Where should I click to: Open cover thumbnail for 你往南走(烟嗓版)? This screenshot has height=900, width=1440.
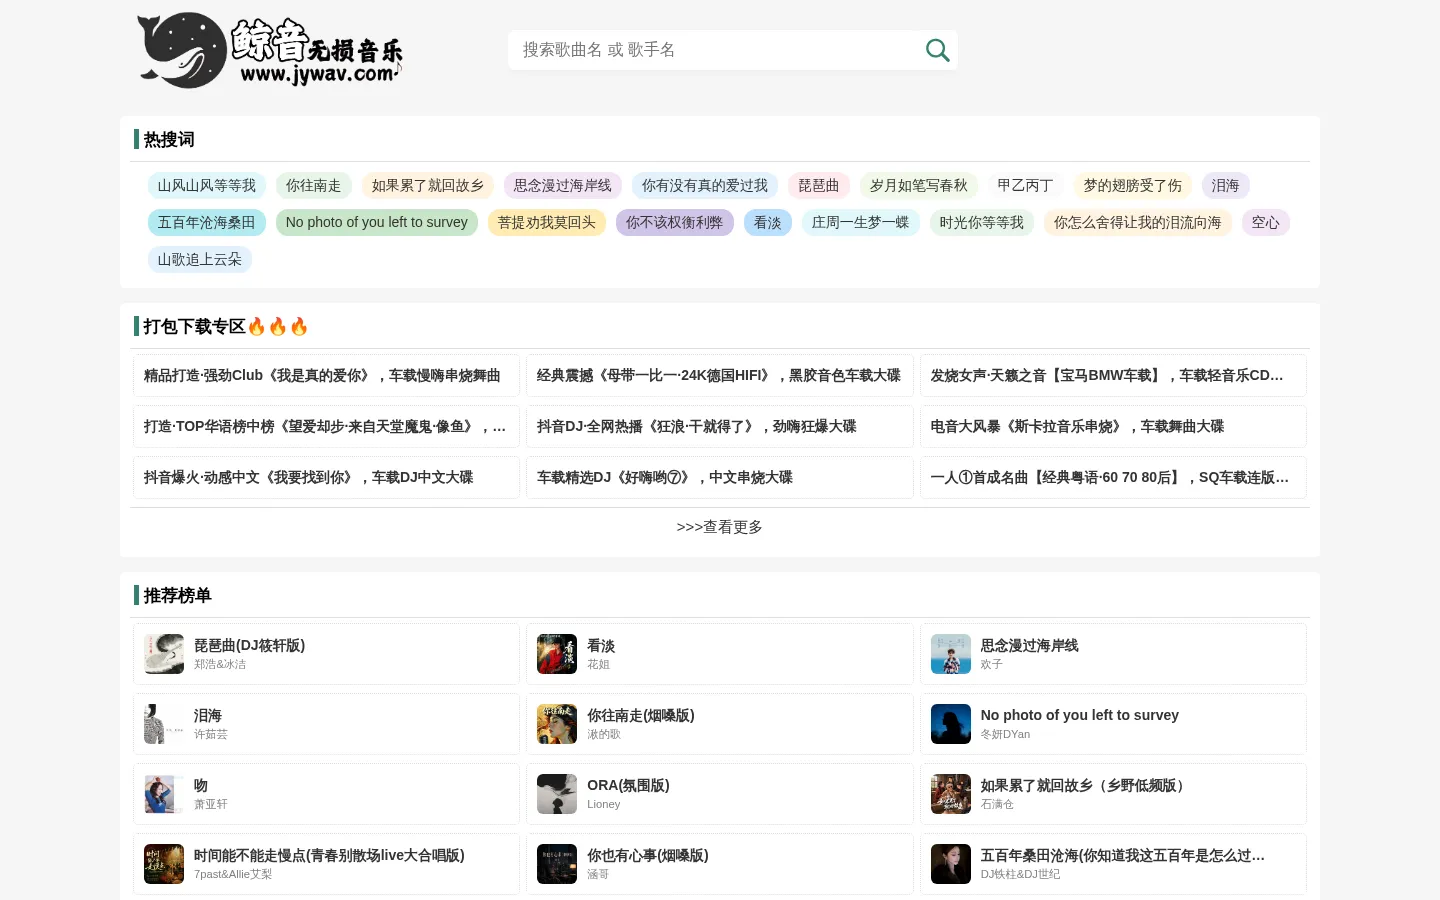(557, 724)
